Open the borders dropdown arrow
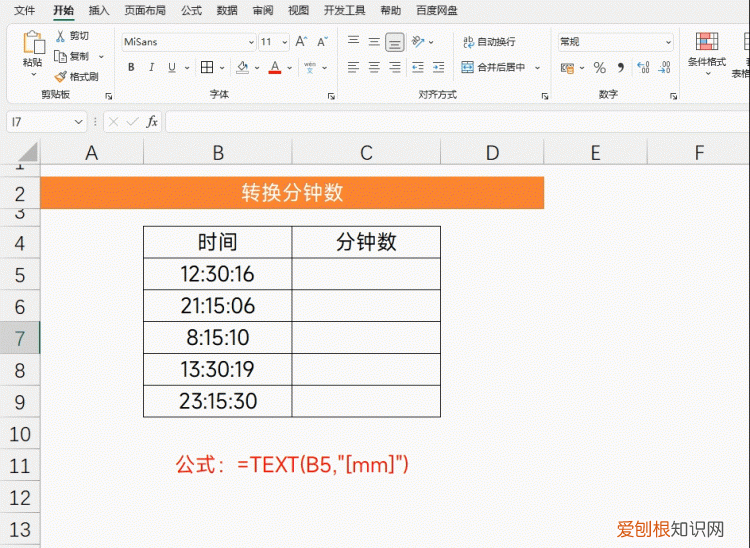750x548 pixels. pos(222,68)
